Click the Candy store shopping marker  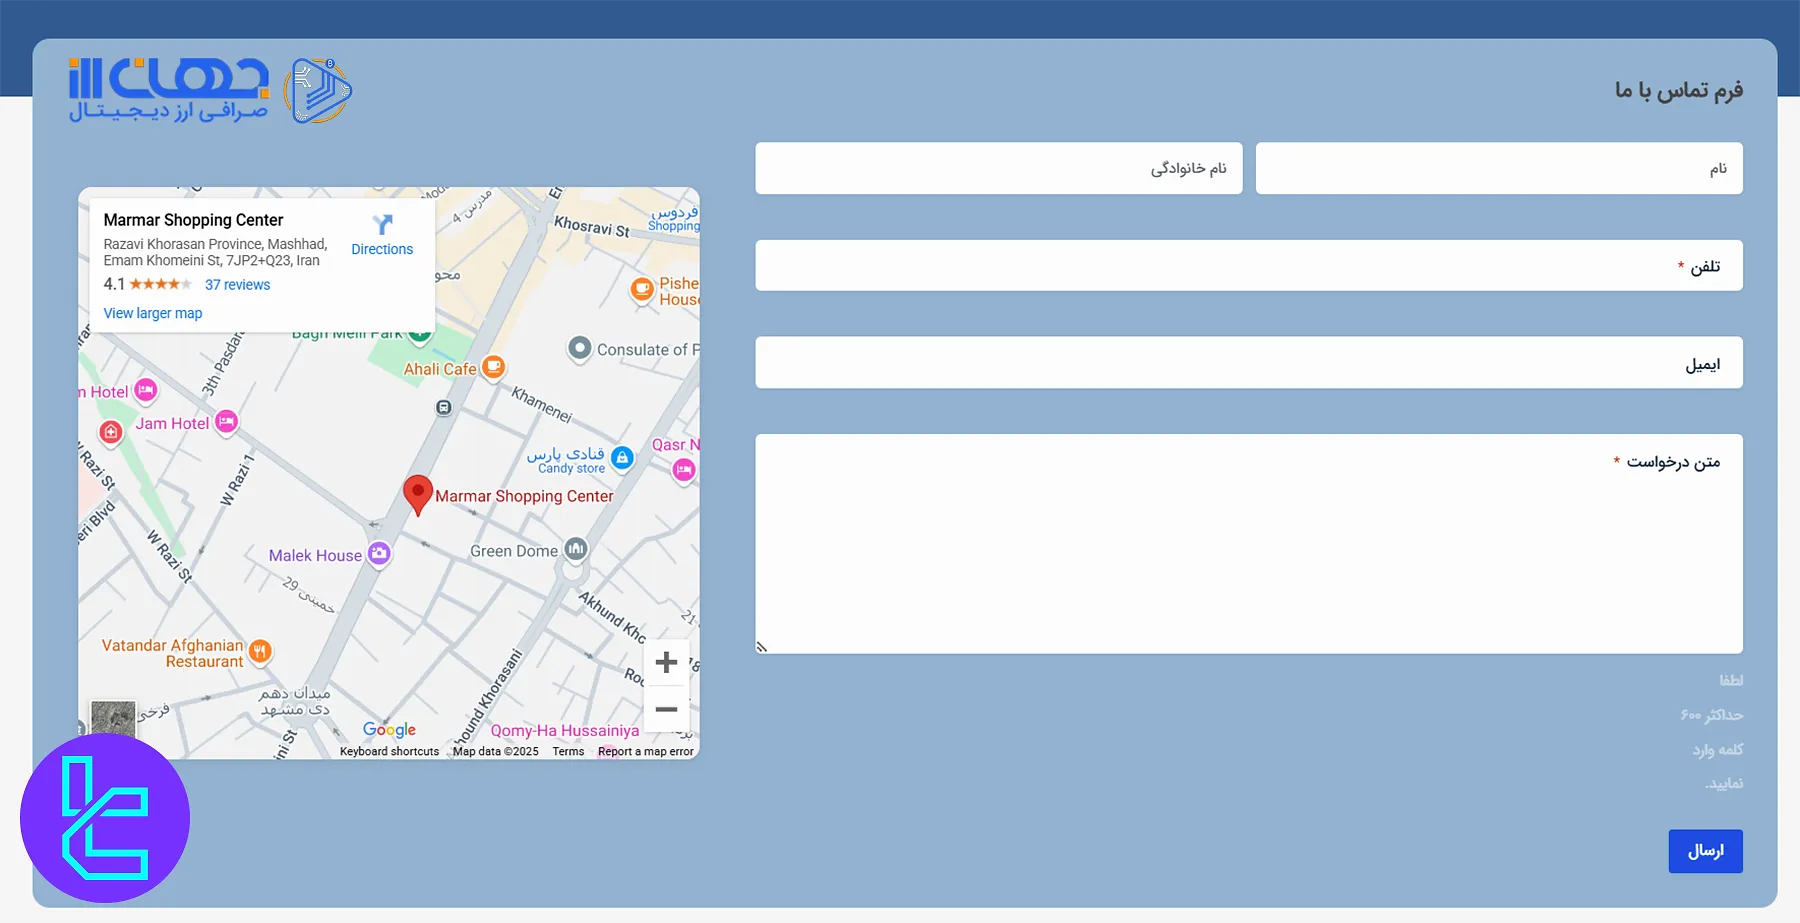tap(622, 458)
